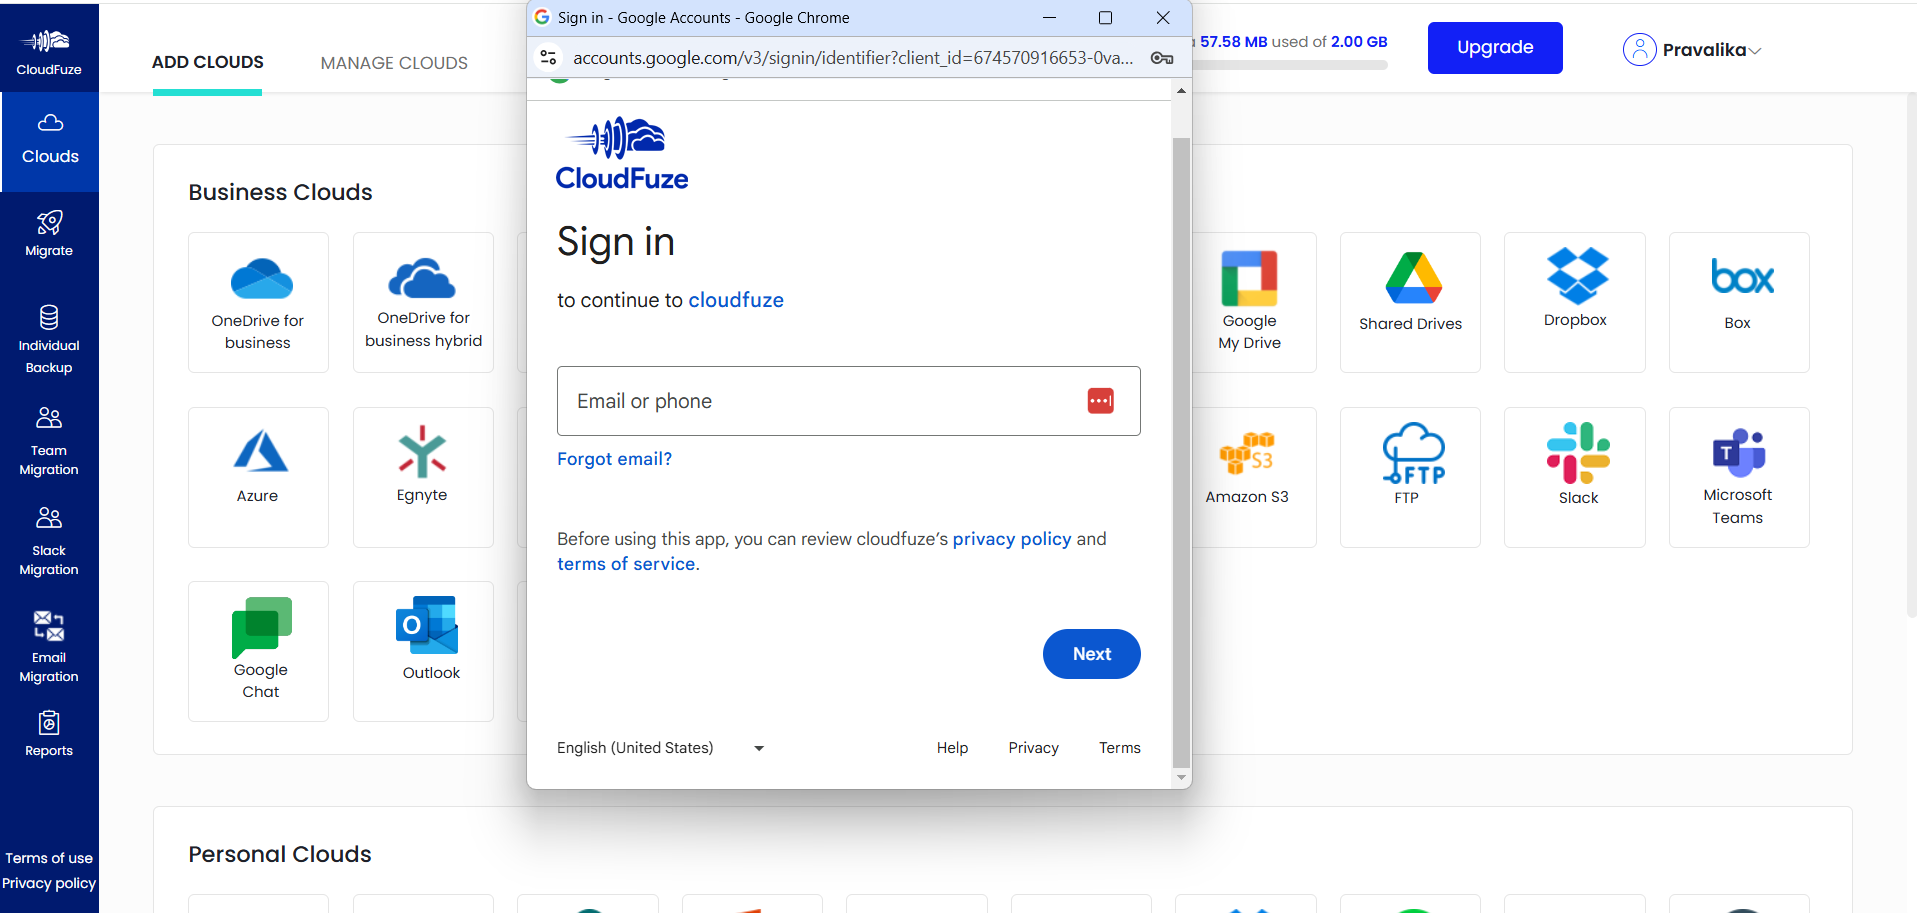This screenshot has height=913, width=1917.
Task: Add Egnyte cloud
Action: coord(423,477)
